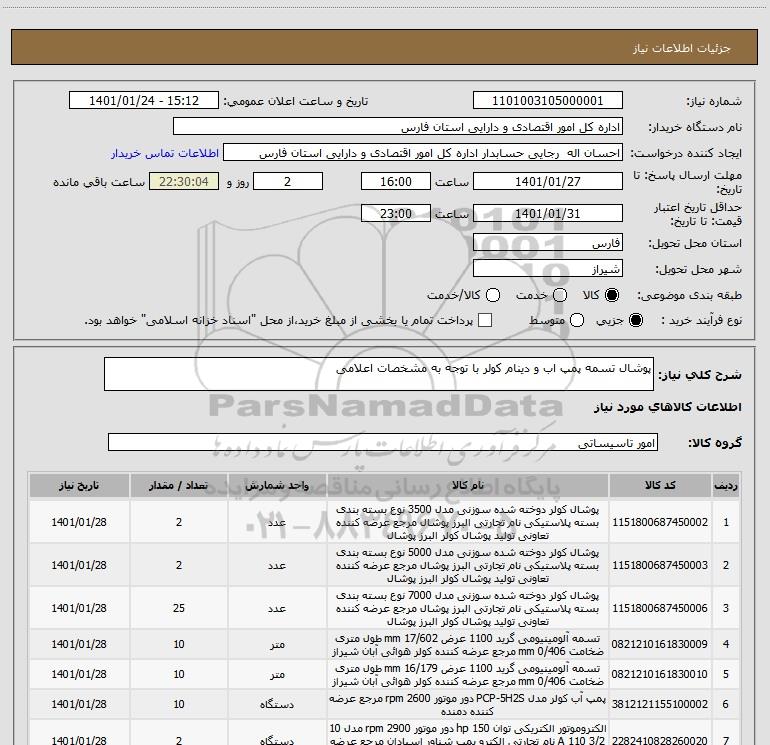Image resolution: width=770 pixels, height=745 pixels.
Task: Click the واحد شمارش column header
Action: tap(277, 486)
